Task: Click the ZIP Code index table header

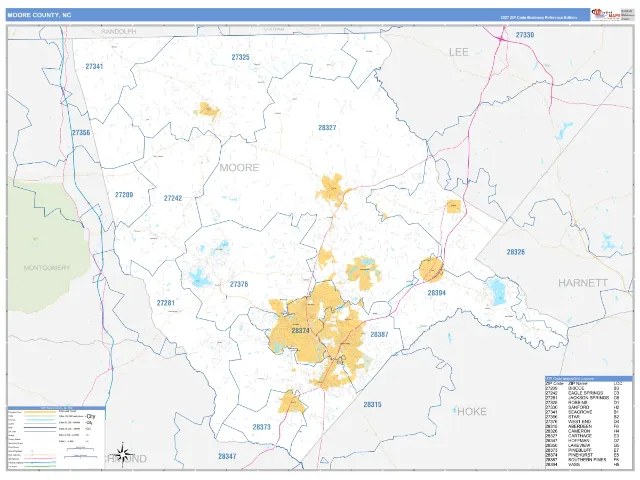Action: [589, 379]
